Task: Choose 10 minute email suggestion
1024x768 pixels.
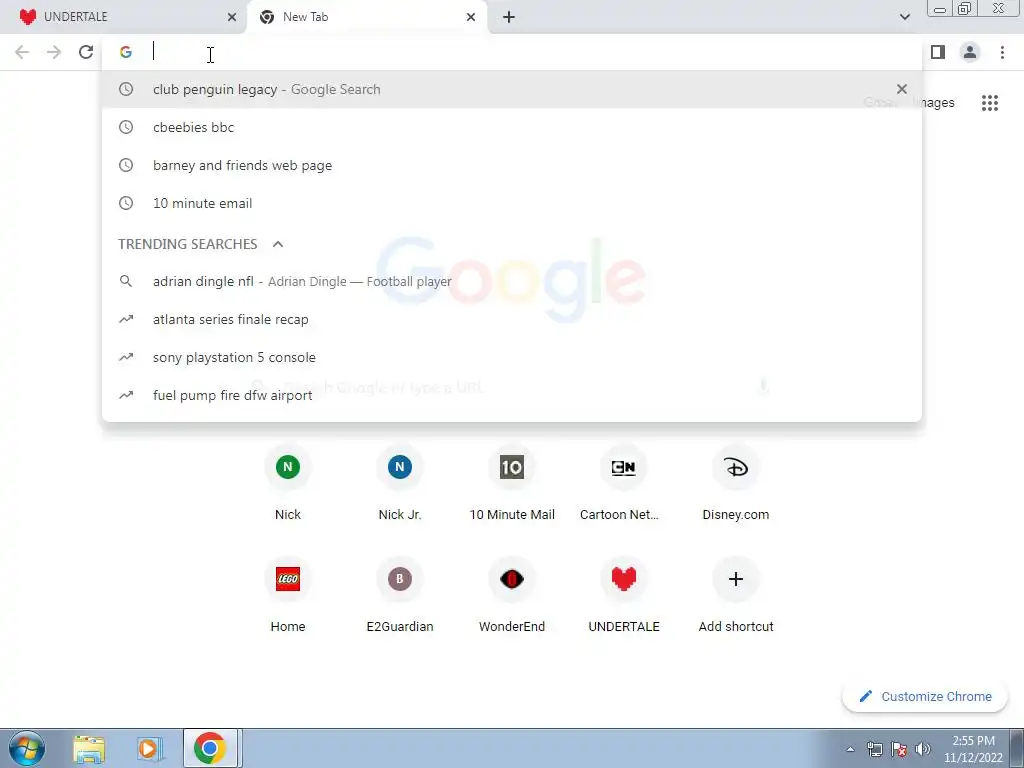Action: click(x=511, y=203)
